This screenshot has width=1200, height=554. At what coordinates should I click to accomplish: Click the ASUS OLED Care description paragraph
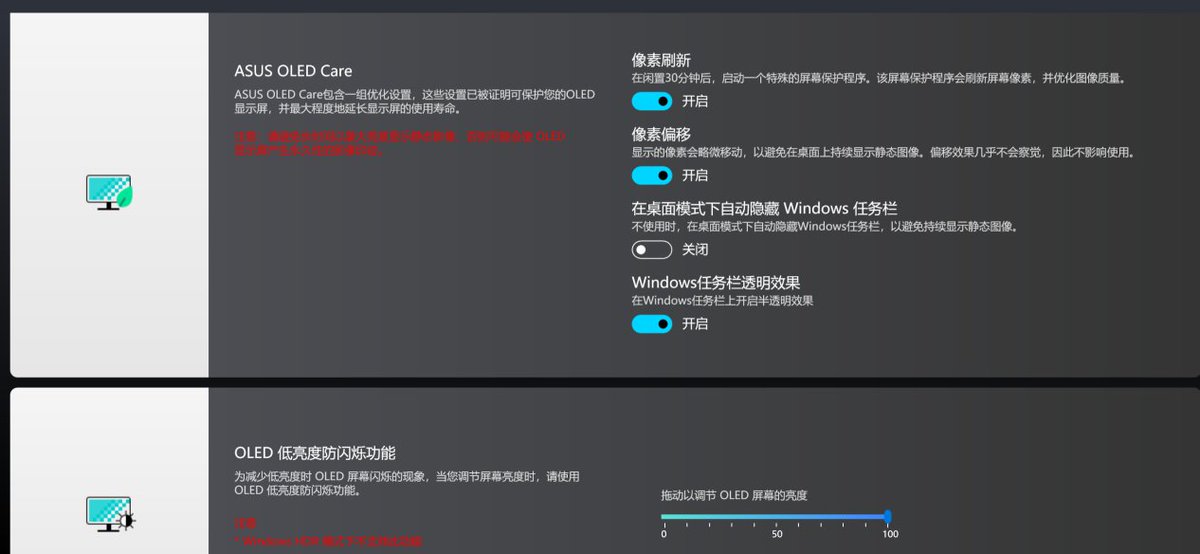pos(414,102)
